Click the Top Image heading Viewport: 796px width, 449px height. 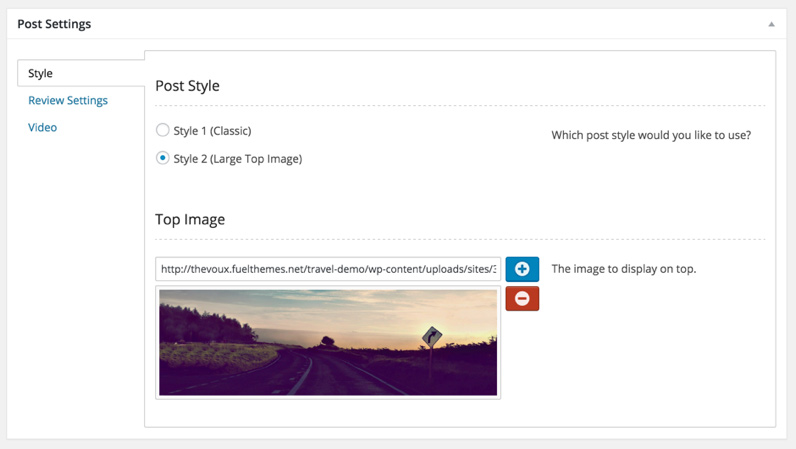click(x=190, y=219)
